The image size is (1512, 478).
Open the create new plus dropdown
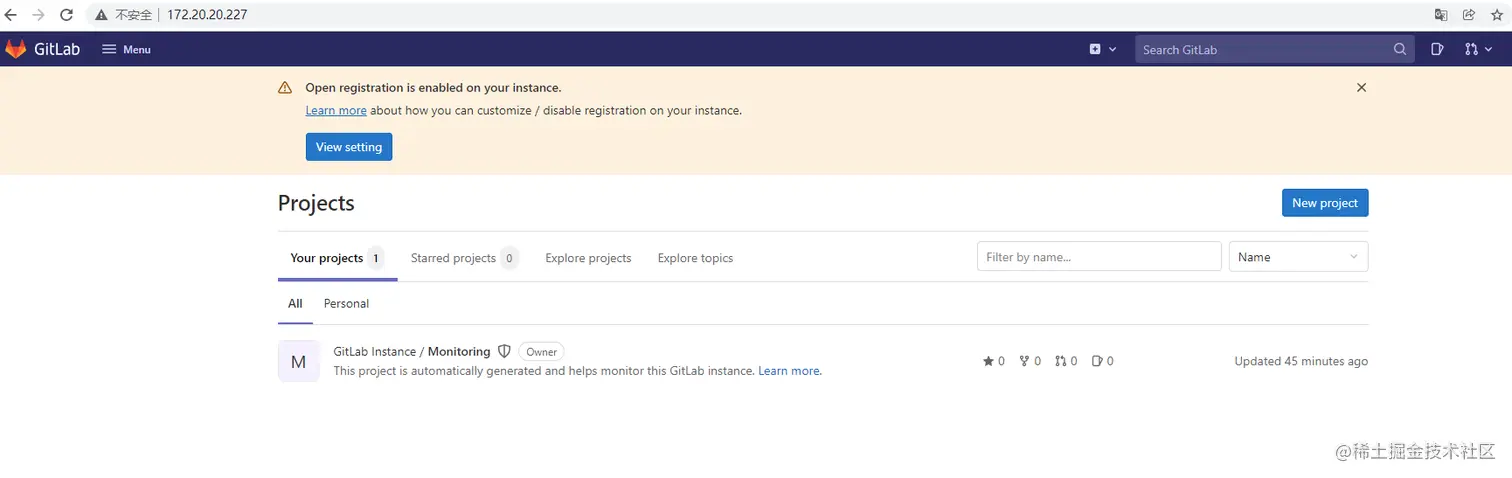click(x=1103, y=49)
